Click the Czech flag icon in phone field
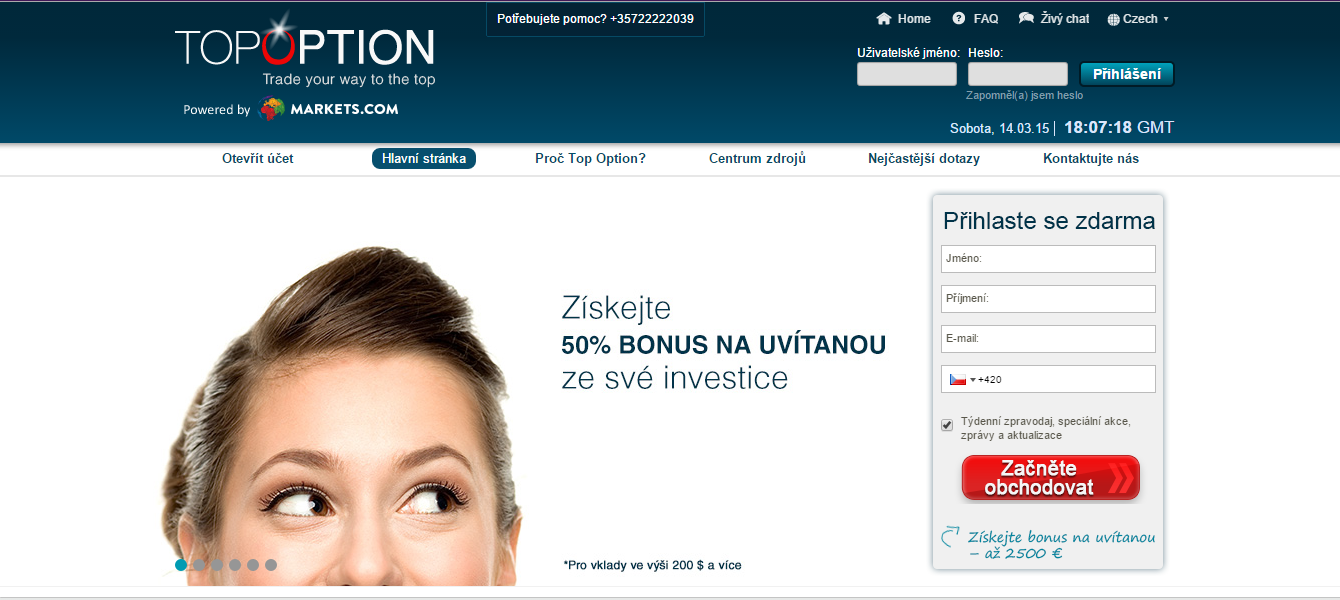Screen dimensions: 1340x600 957,380
